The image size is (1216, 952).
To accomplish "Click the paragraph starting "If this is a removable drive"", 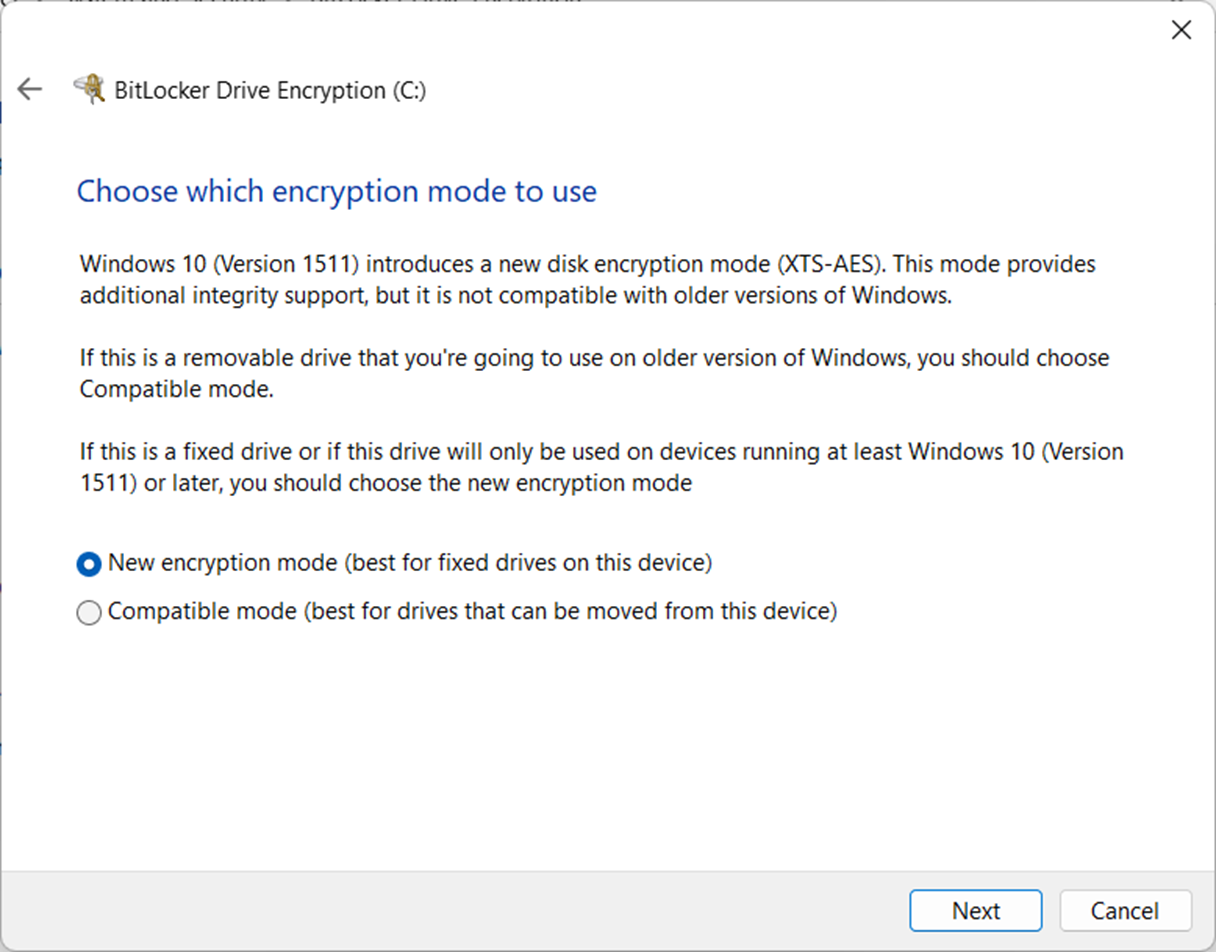I will (594, 373).
